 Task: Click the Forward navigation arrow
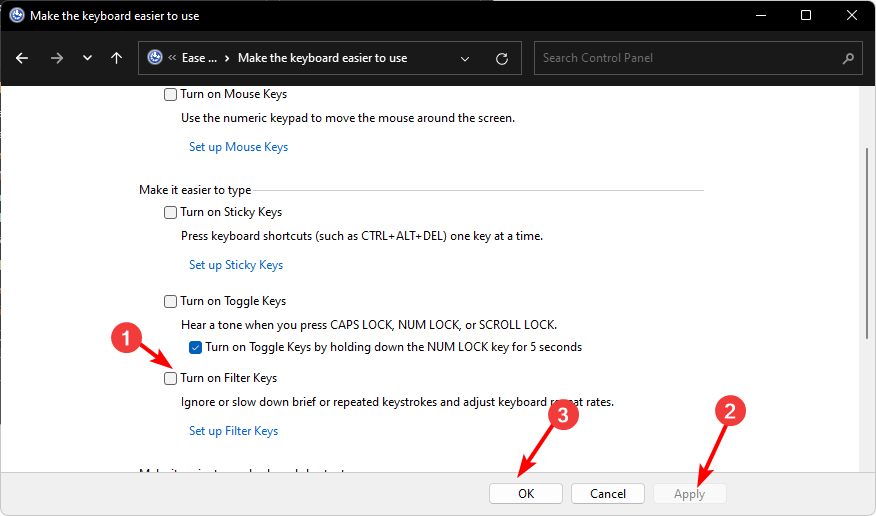(x=56, y=58)
